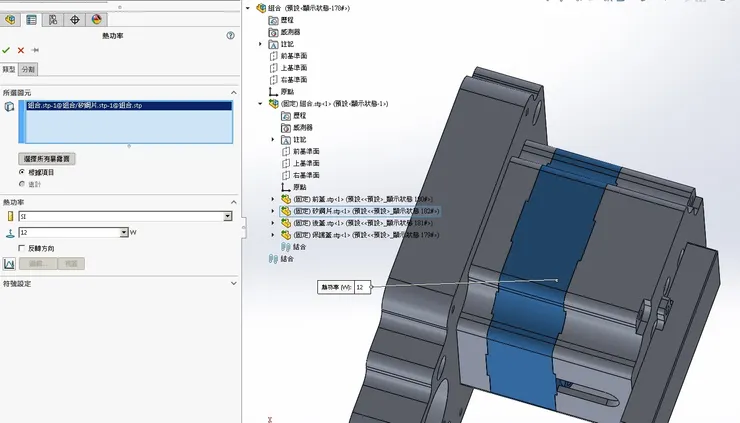Expand the 保護蓋.stp<1> node arrow

[x=272, y=235]
